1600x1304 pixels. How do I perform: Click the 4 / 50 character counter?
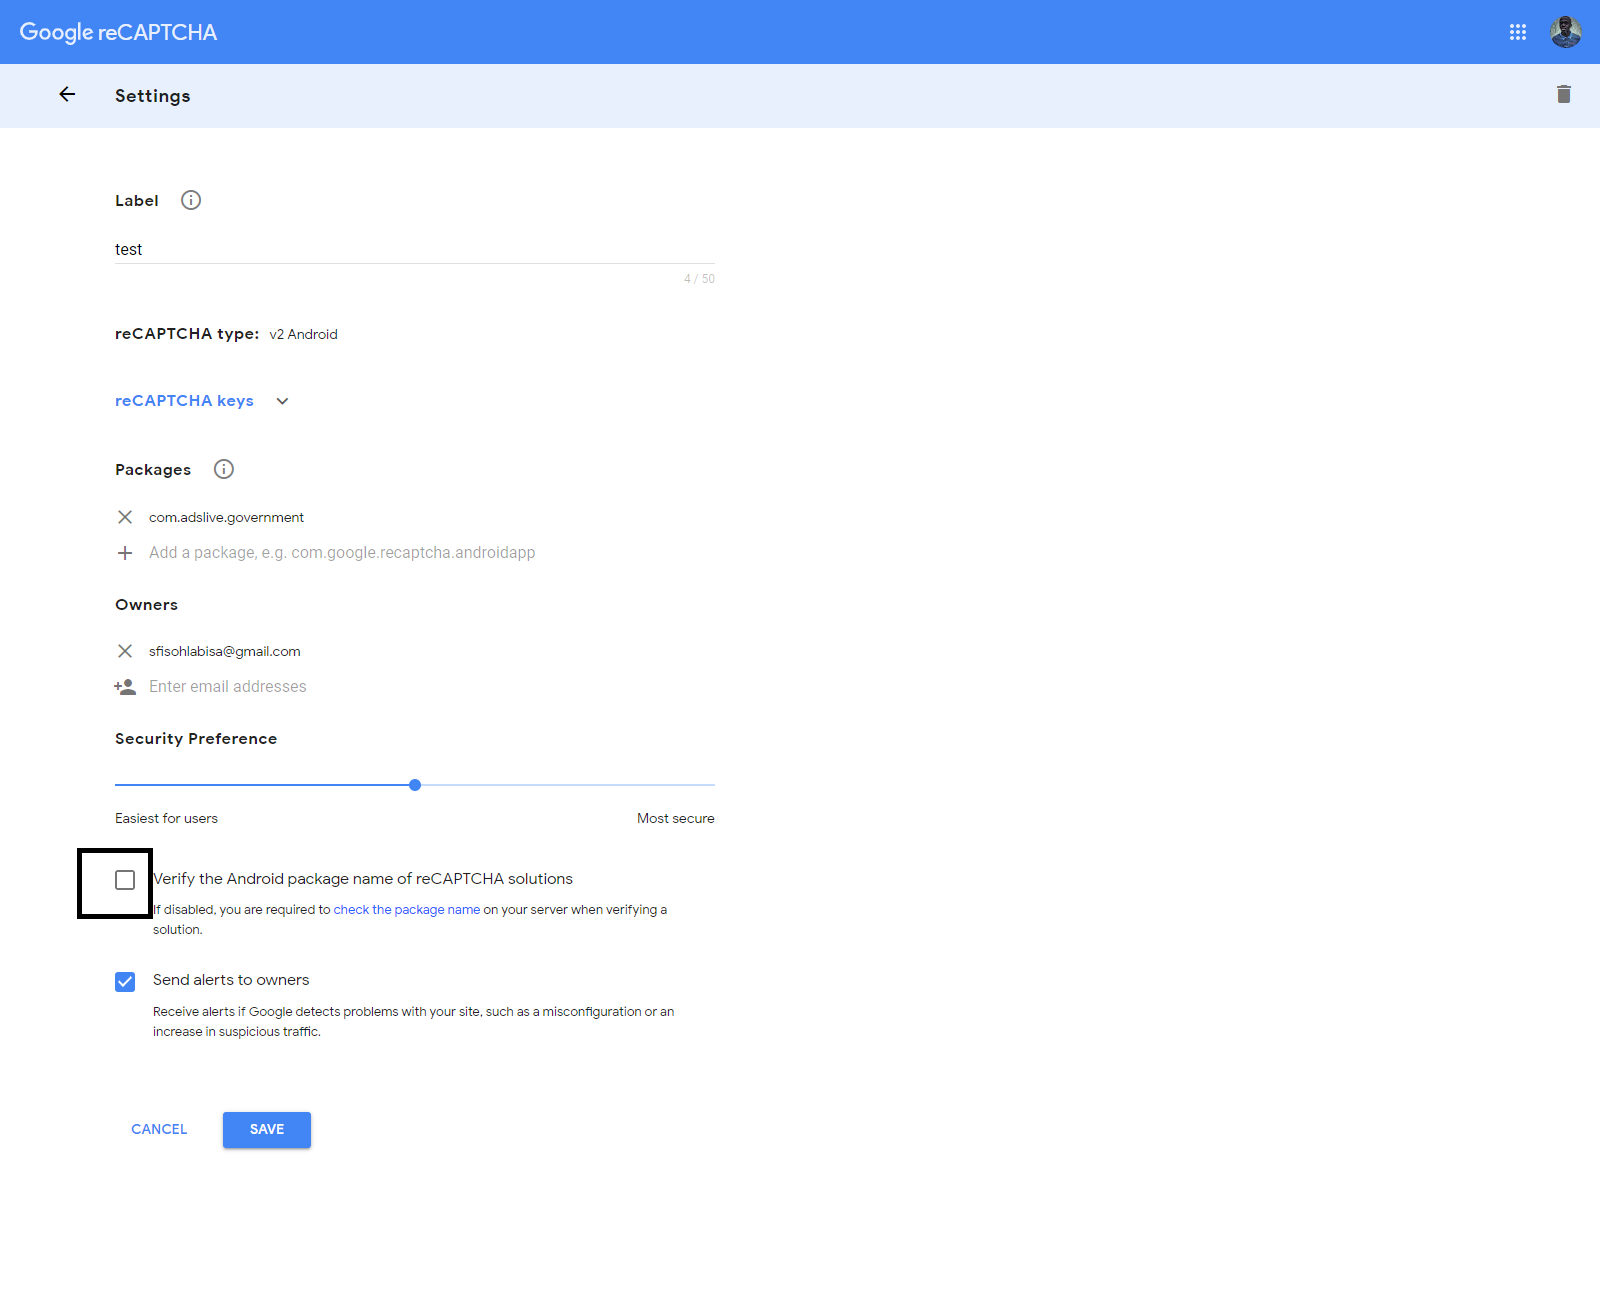pyautogui.click(x=699, y=279)
